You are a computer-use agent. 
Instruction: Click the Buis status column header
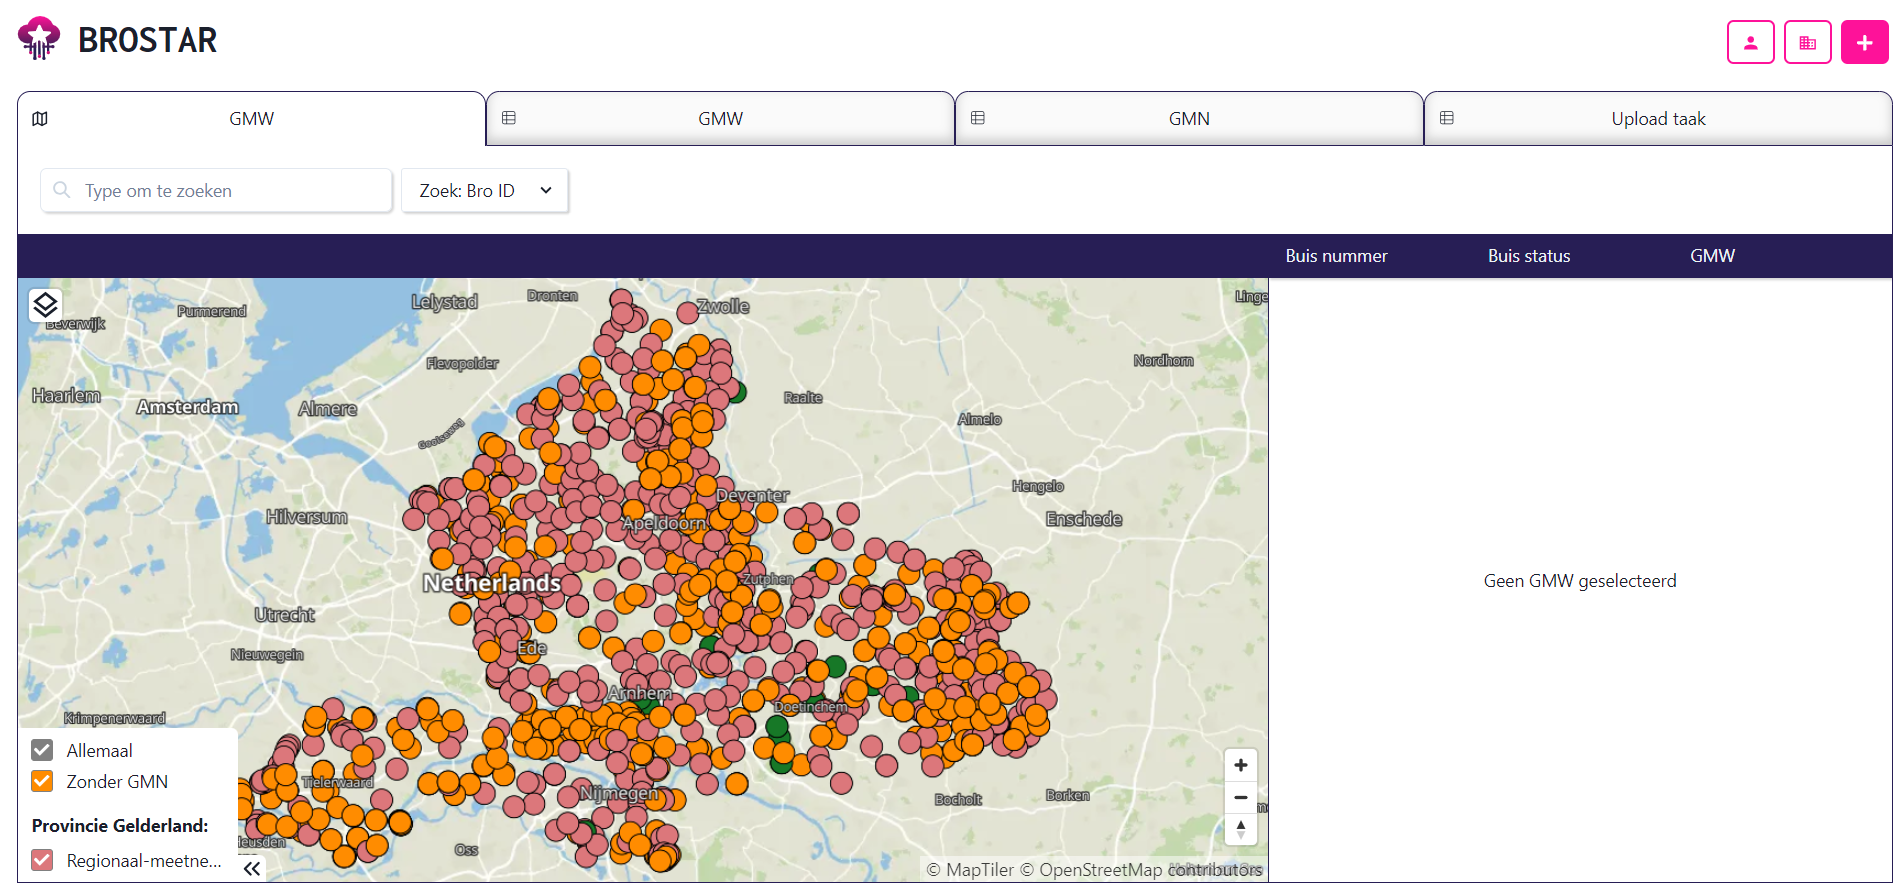pos(1528,256)
